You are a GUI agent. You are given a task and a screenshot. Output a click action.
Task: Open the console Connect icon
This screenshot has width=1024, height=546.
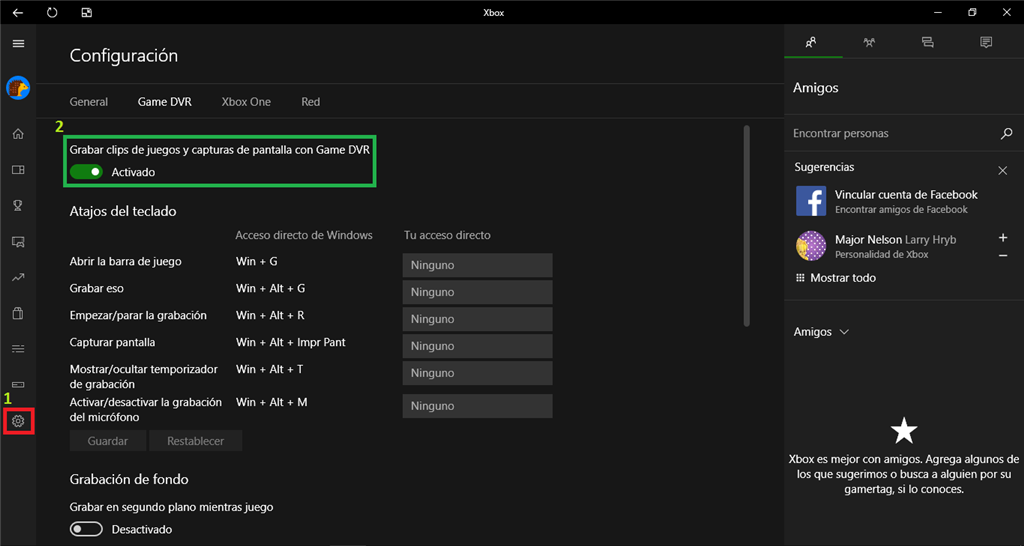tap(18, 385)
